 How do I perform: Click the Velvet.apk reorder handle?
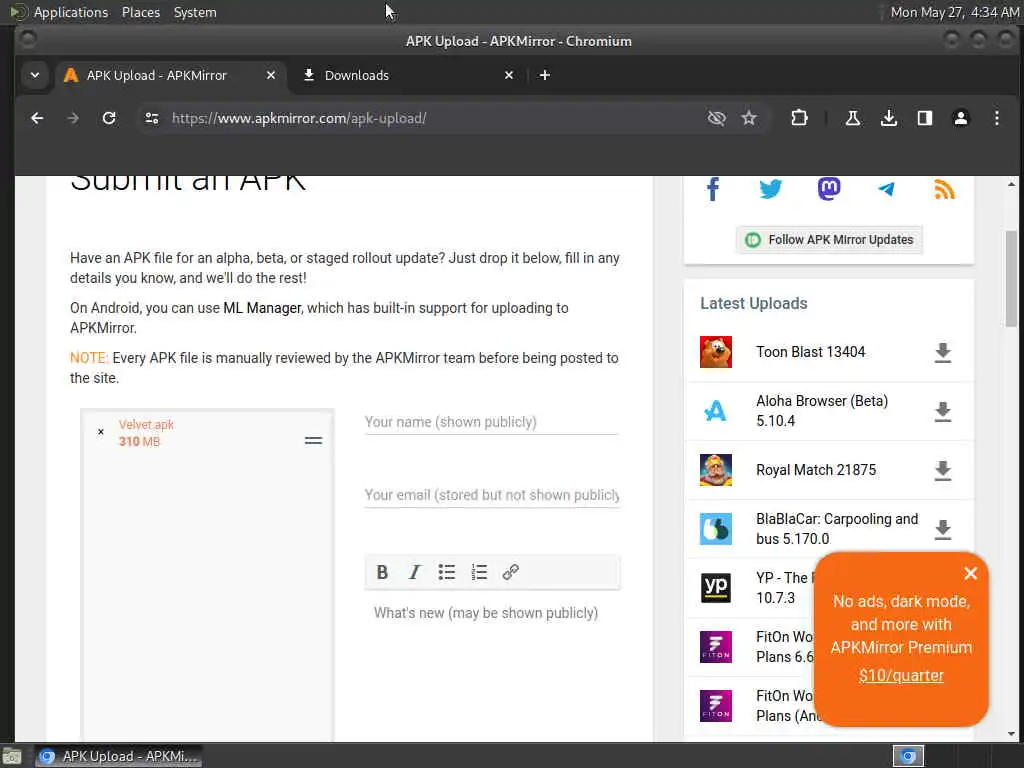313,441
